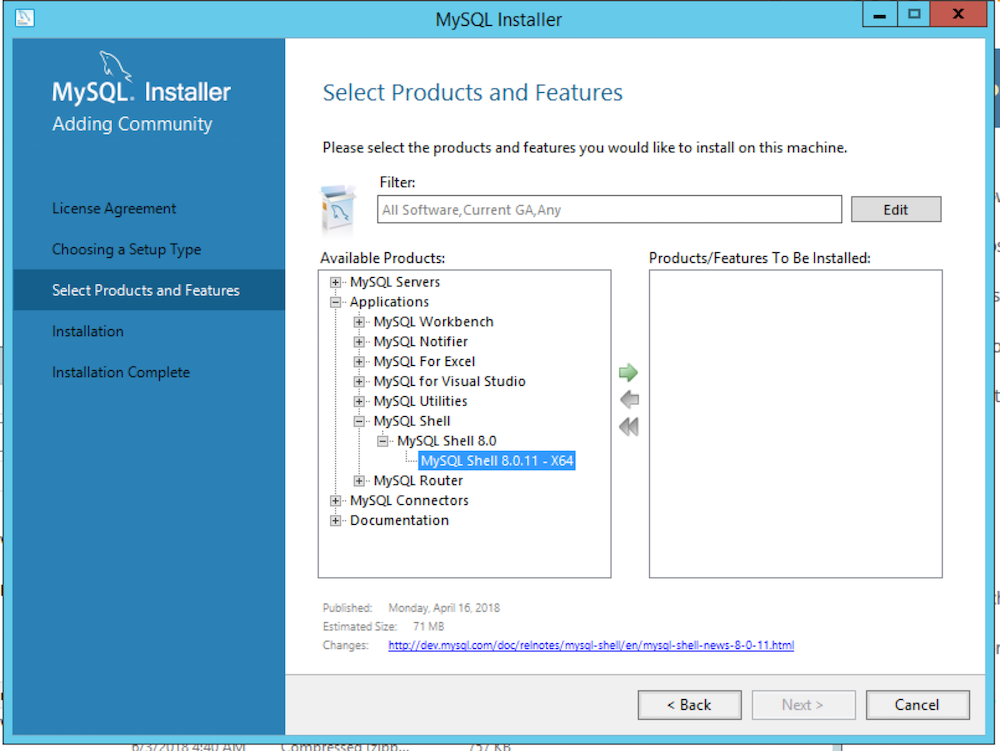The image size is (1000, 751).
Task: Click the Products/Features To Be Installed list
Action: pyautogui.click(x=795, y=424)
